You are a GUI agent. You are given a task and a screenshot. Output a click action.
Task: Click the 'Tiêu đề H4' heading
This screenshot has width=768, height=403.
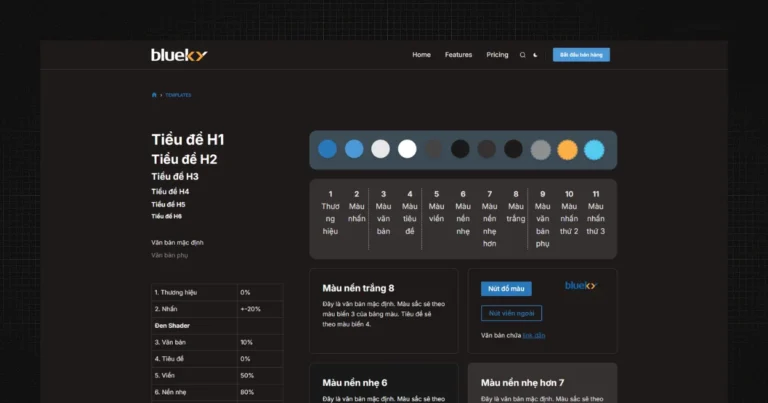170,191
